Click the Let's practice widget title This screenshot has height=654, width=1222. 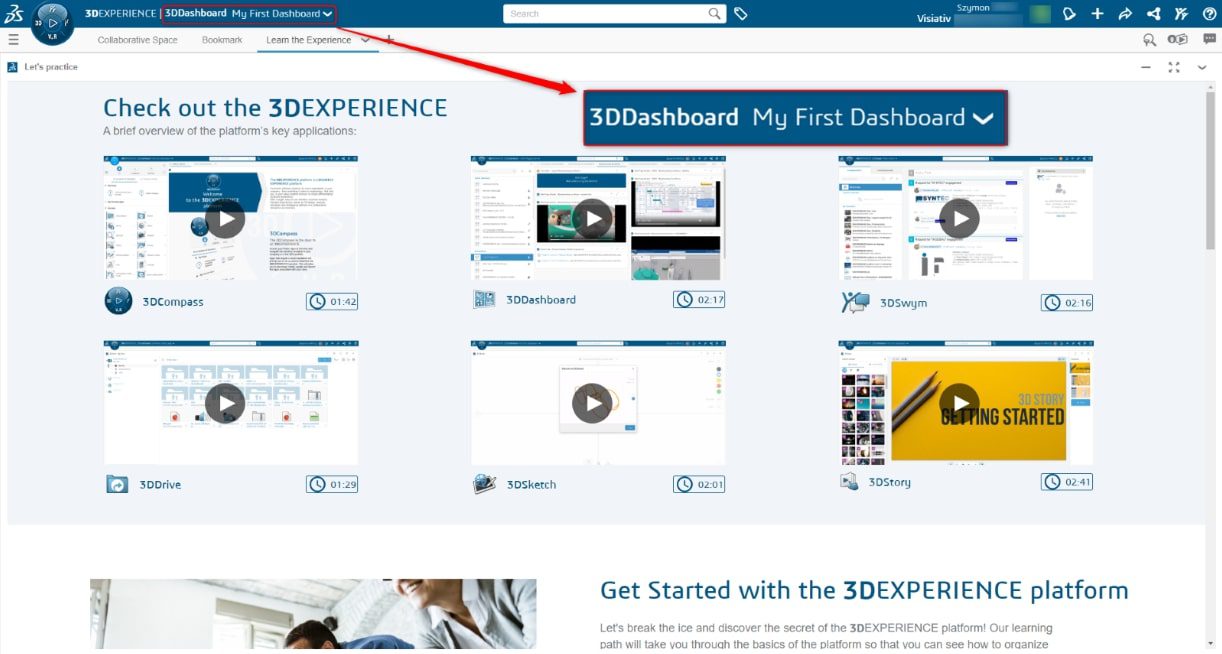[51, 67]
